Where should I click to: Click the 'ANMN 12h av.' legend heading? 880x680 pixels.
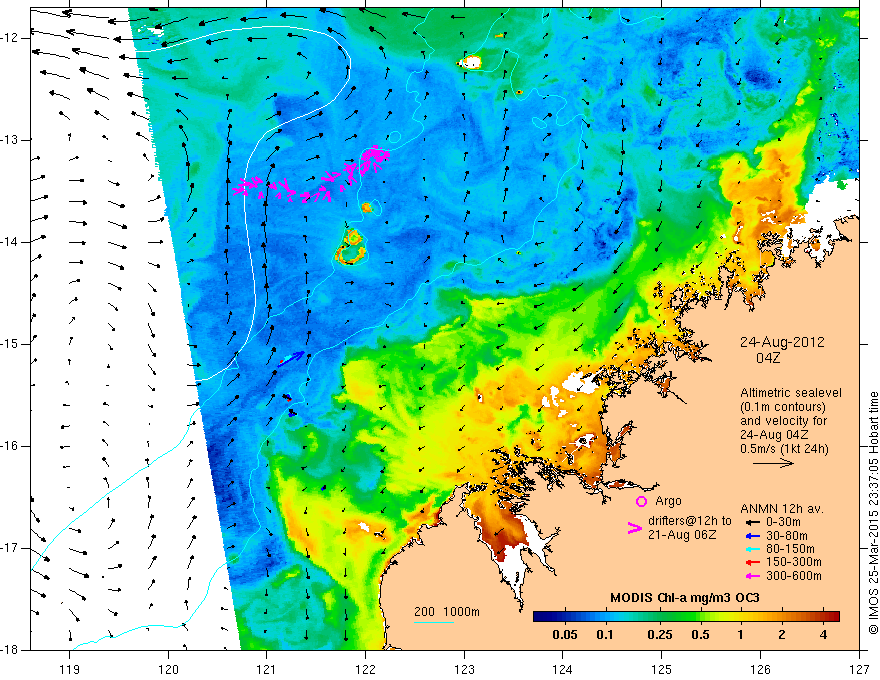(x=782, y=509)
